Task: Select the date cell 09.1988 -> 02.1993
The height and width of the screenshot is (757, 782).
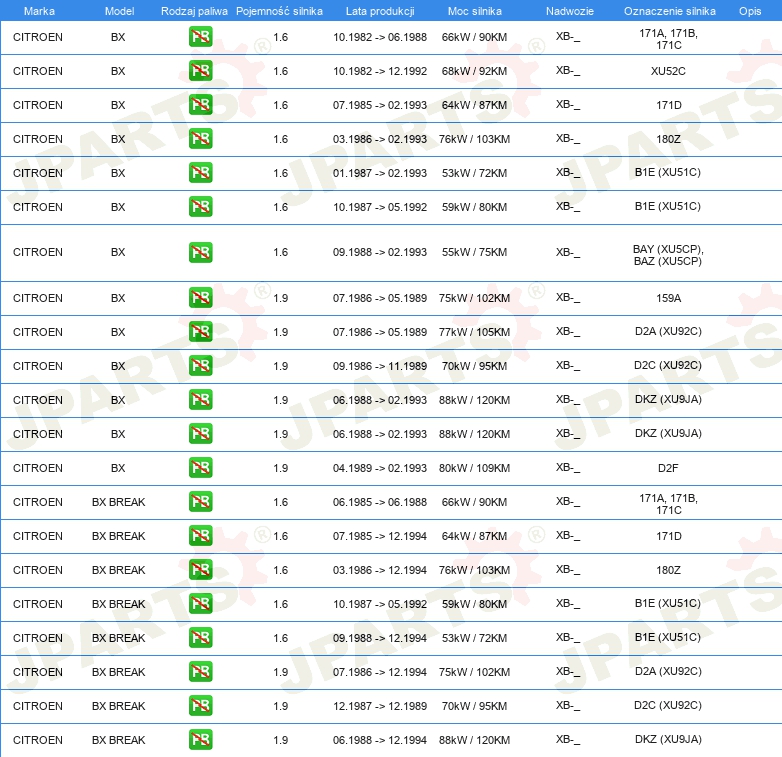Action: pos(380,252)
